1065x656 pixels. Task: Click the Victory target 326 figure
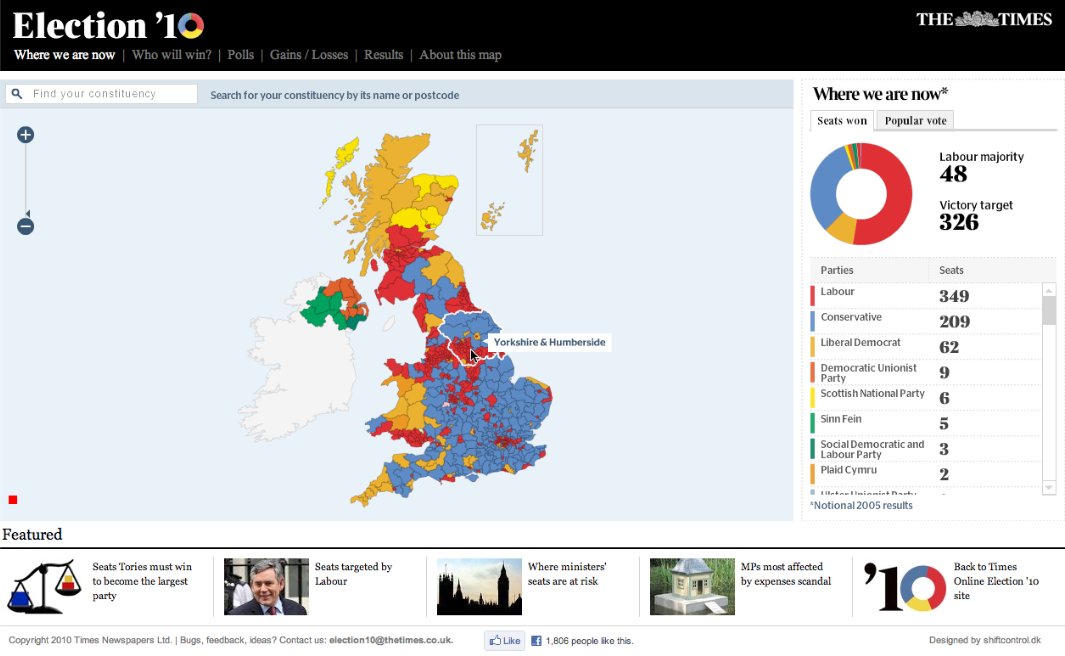(x=959, y=222)
